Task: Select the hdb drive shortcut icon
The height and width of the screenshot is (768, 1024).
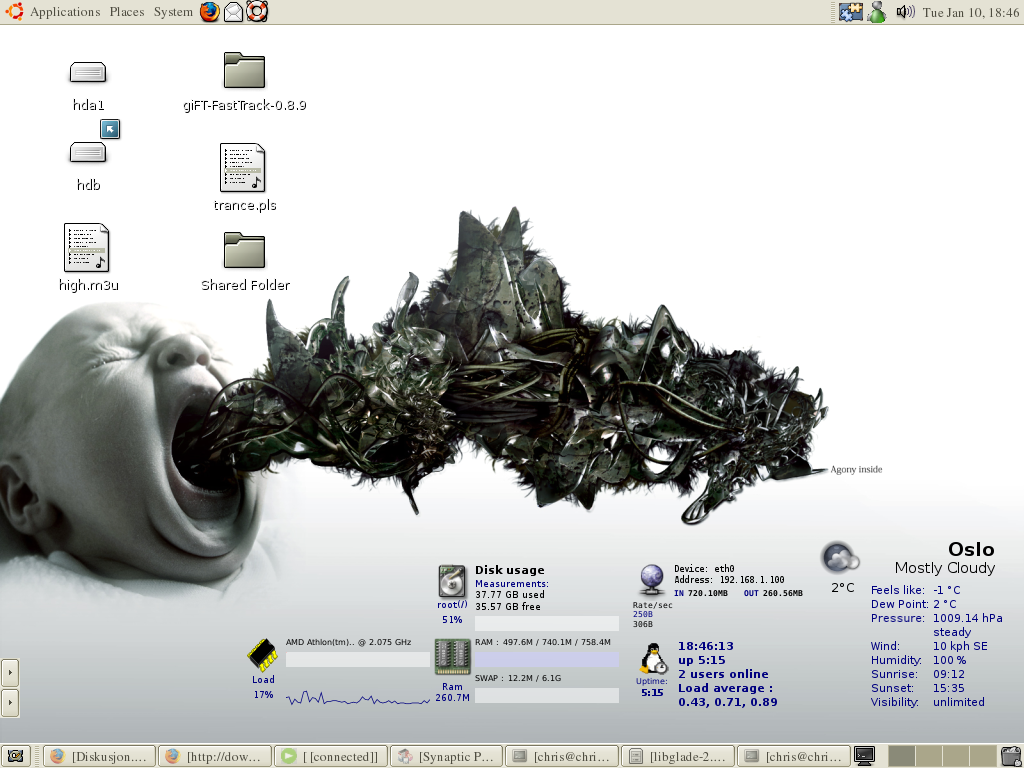Action: point(88,152)
